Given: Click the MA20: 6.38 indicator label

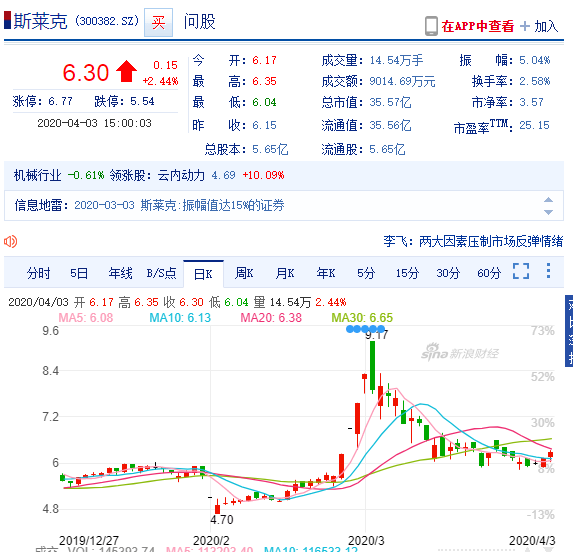Looking at the screenshot, I should point(271,318).
